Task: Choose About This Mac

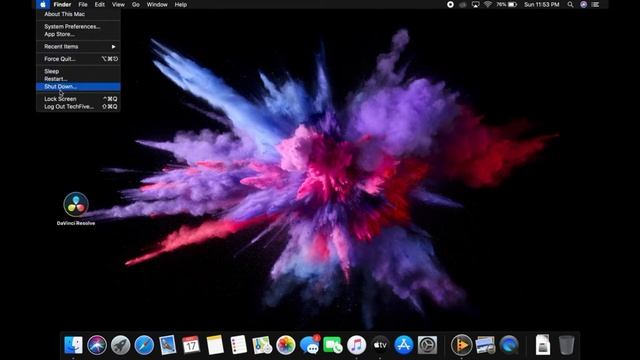Action: click(78, 14)
